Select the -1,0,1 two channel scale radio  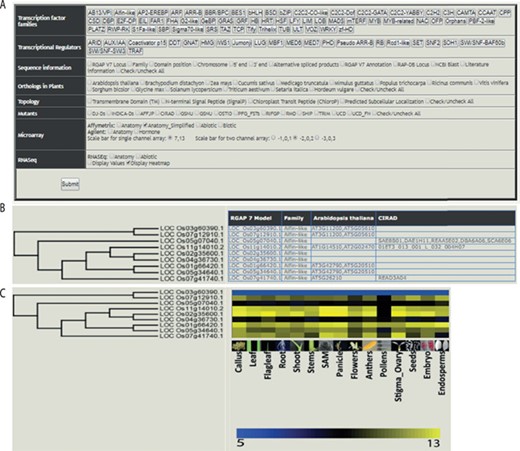click(x=274, y=138)
